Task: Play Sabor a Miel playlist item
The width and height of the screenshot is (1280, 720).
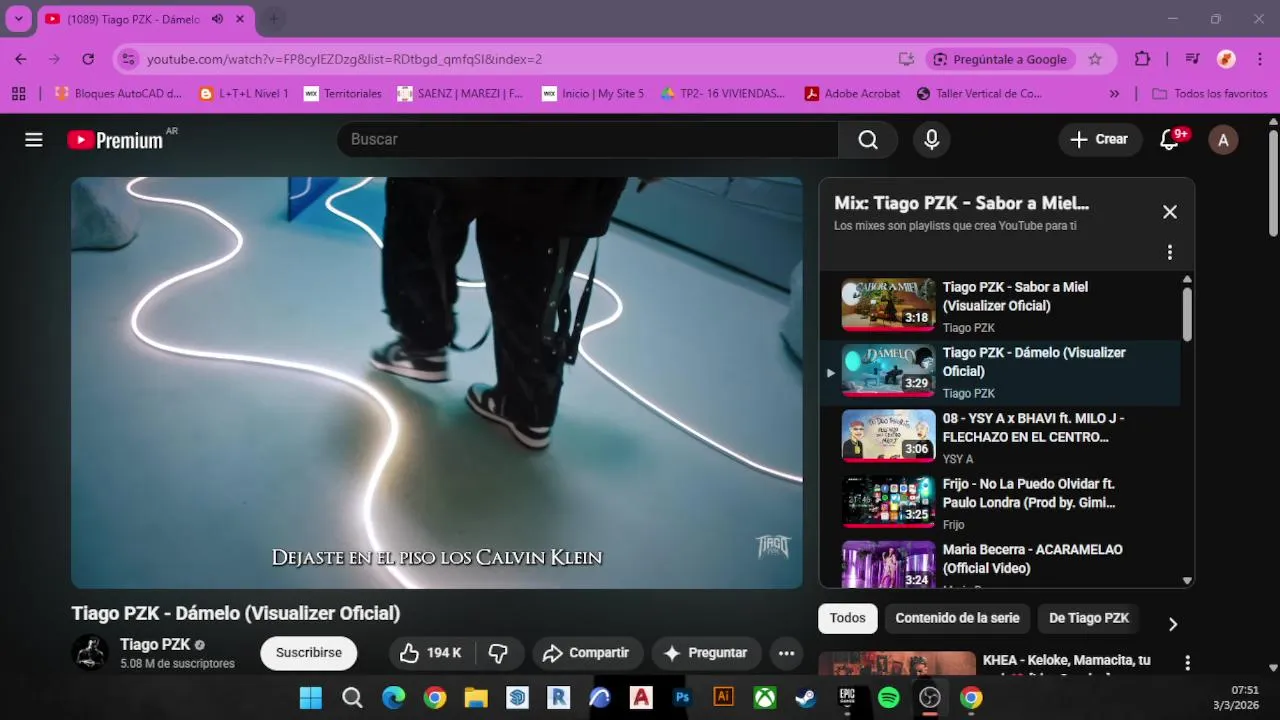Action: pos(1000,306)
